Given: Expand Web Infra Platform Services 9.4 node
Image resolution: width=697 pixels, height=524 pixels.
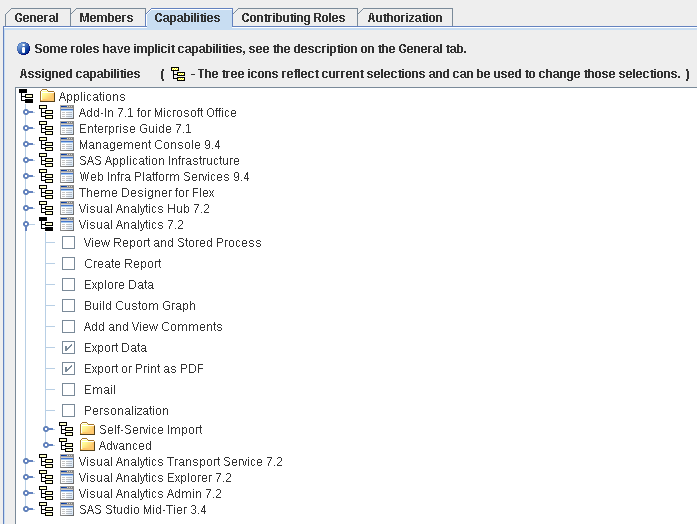Looking at the screenshot, I should click(x=27, y=176).
